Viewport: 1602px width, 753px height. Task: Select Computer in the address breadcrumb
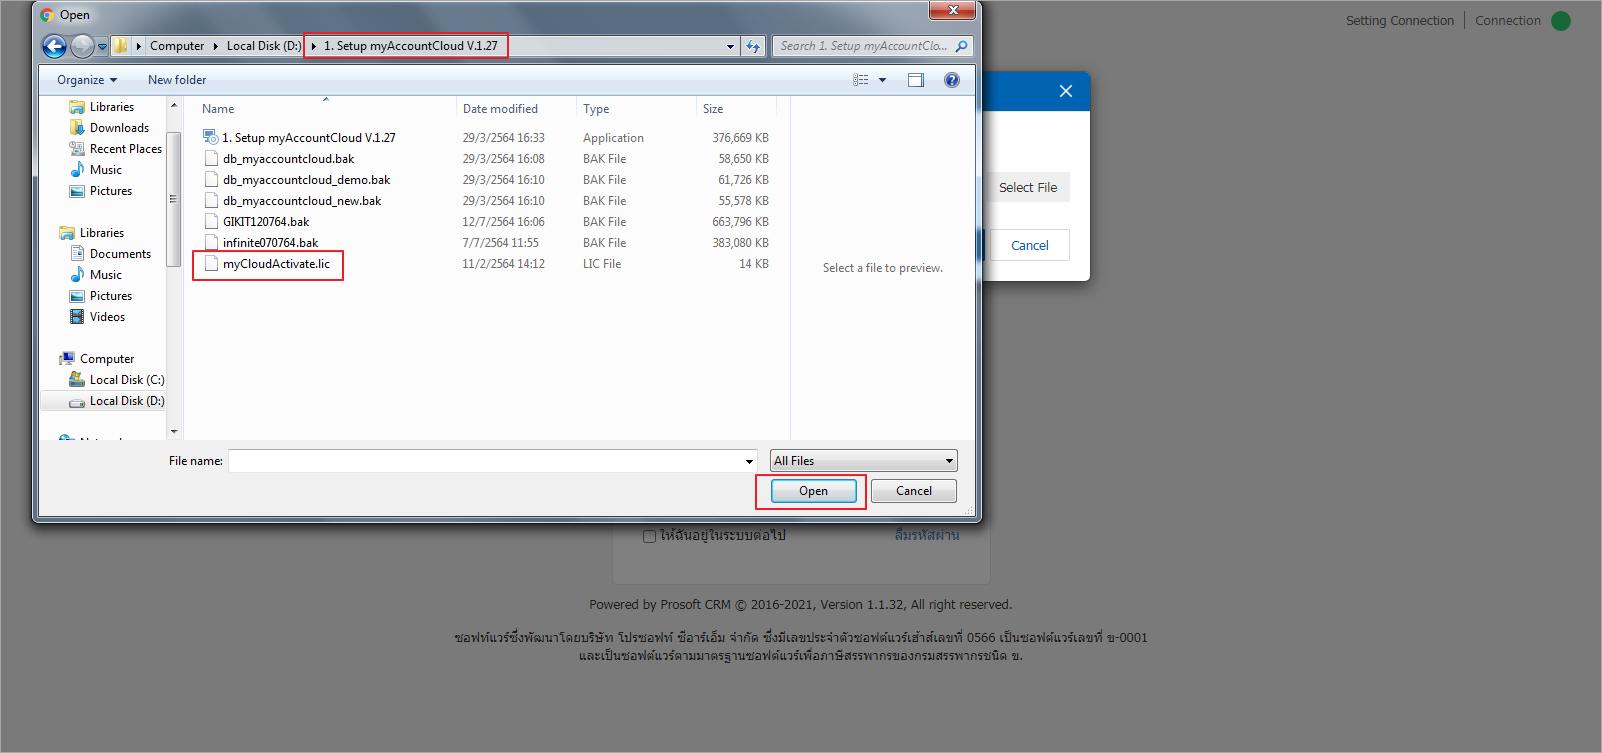pyautogui.click(x=177, y=46)
